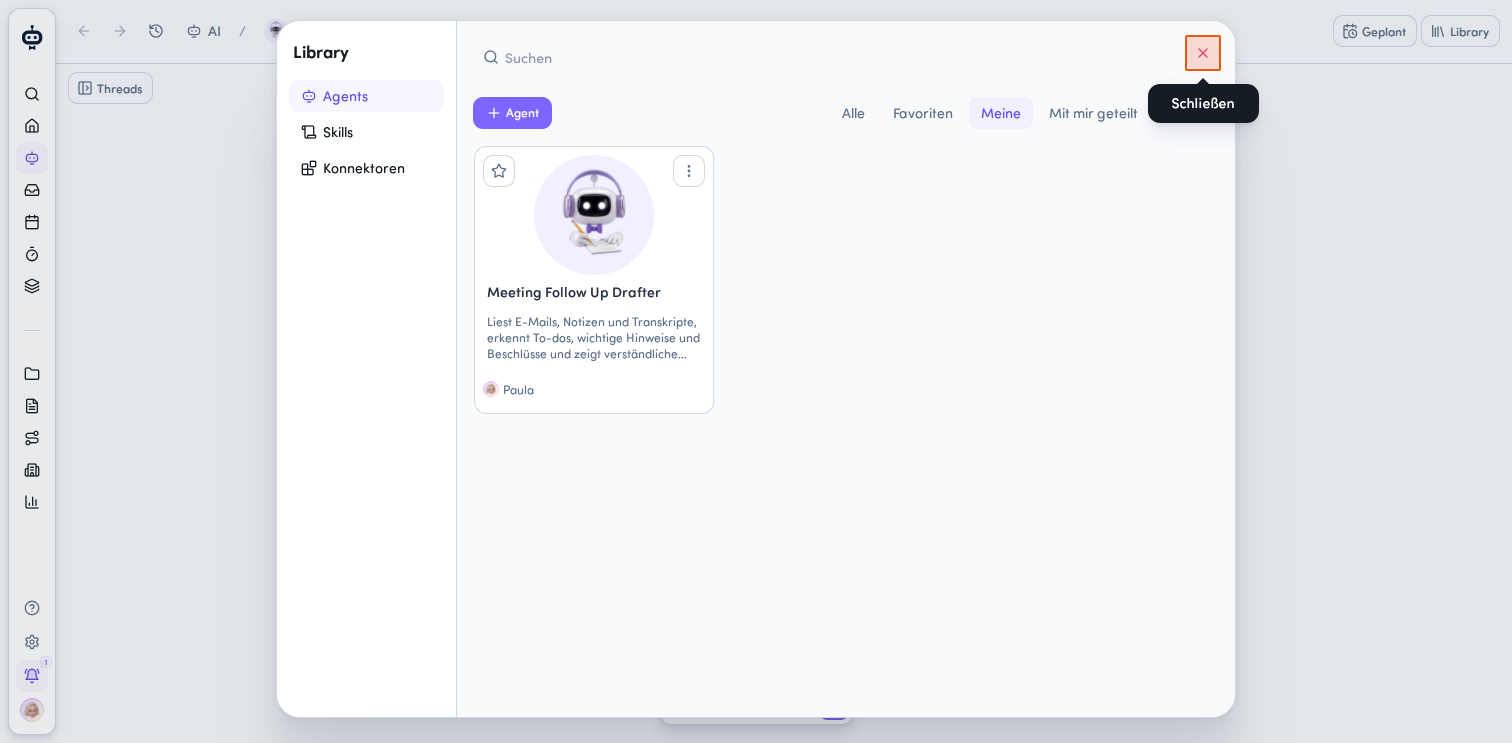Screen dimensions: 1512x743
Task: Click the agent description starting Liest E-Mails
Action: tap(594, 338)
